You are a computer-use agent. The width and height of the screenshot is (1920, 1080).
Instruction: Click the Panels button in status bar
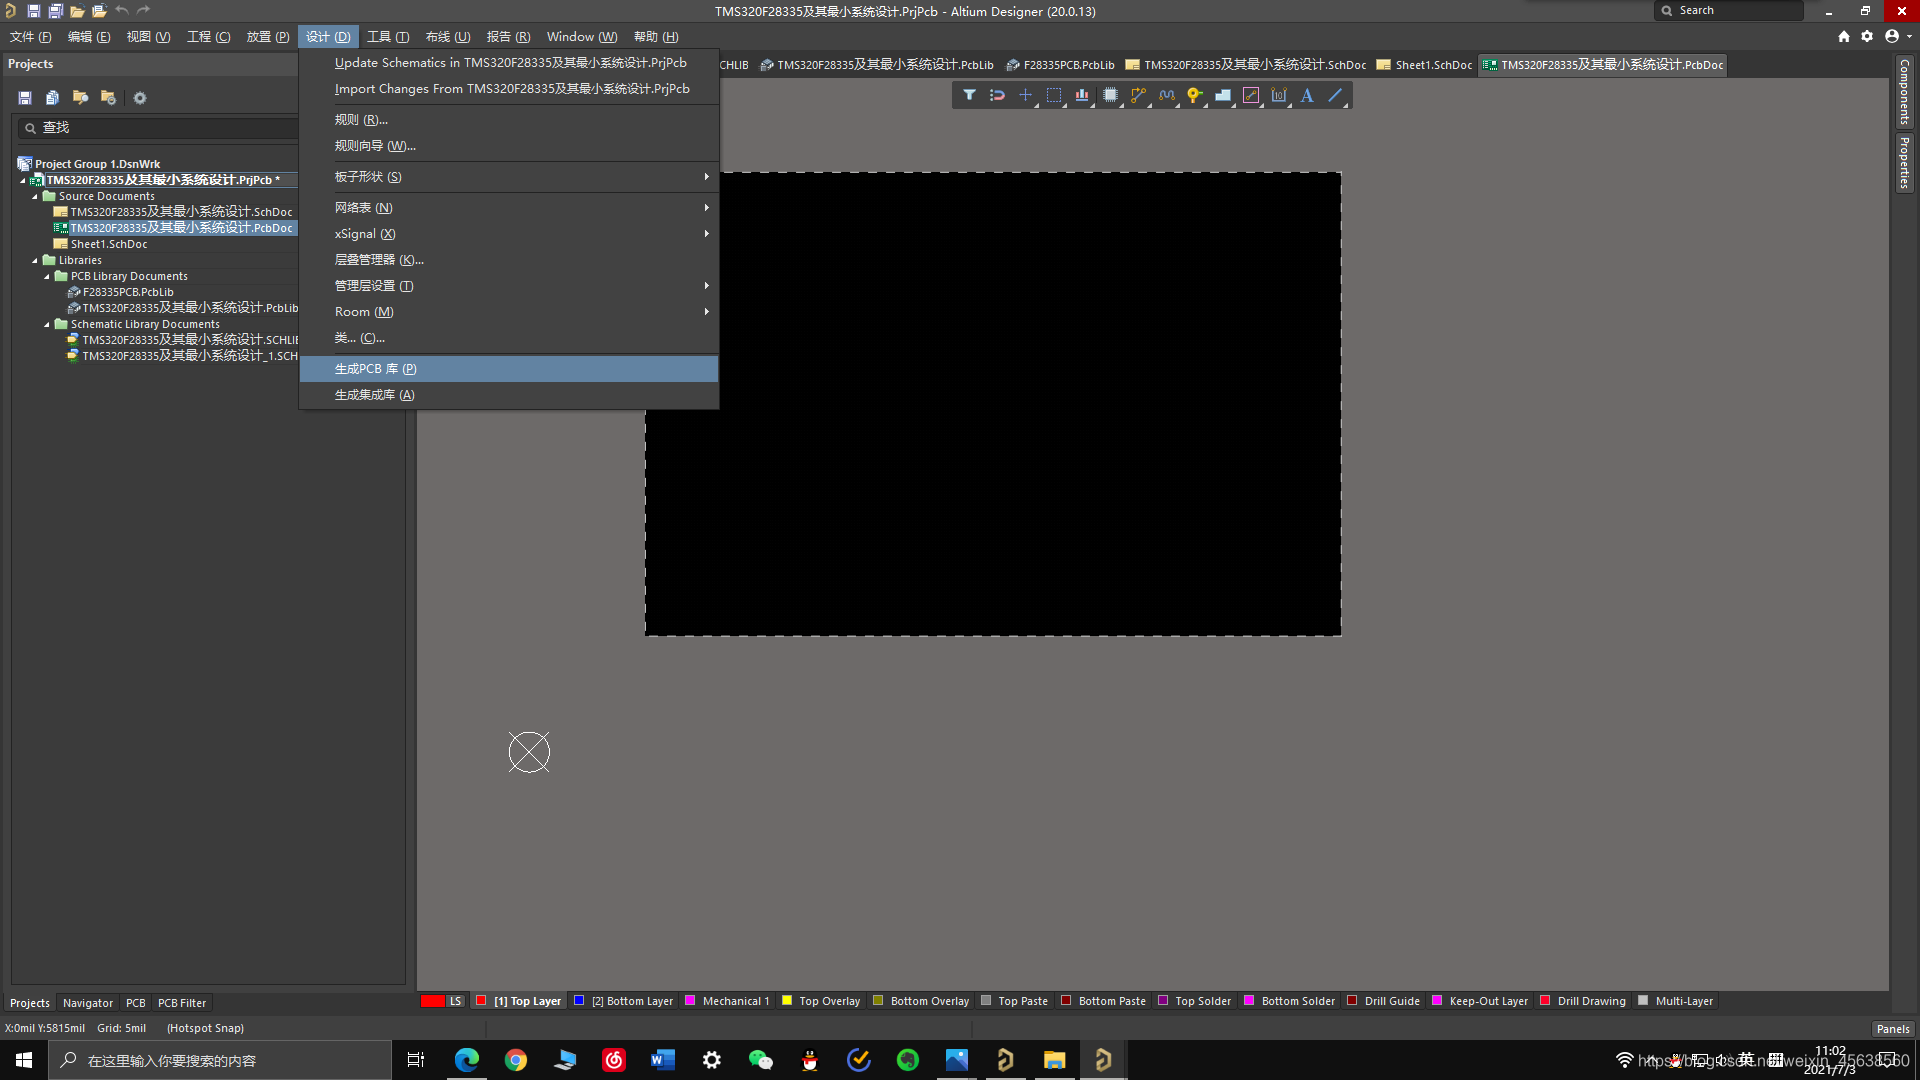[1892, 1029]
